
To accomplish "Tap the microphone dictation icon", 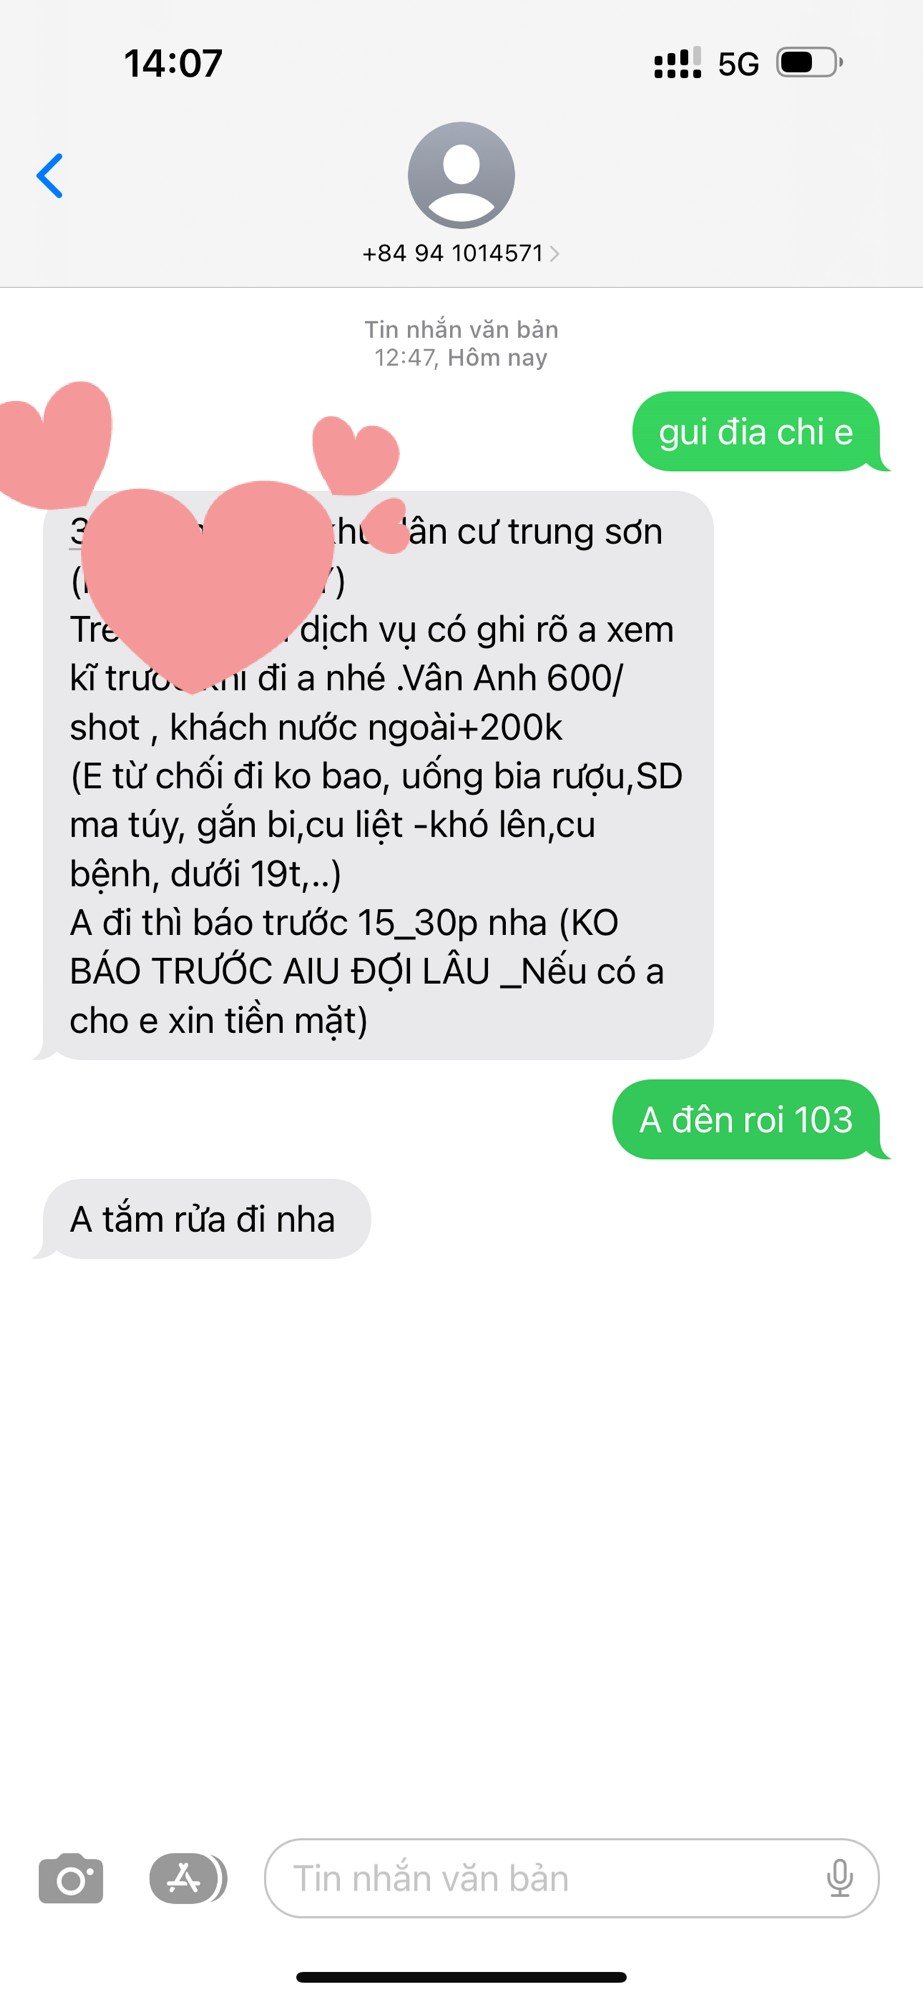I will click(x=840, y=1878).
